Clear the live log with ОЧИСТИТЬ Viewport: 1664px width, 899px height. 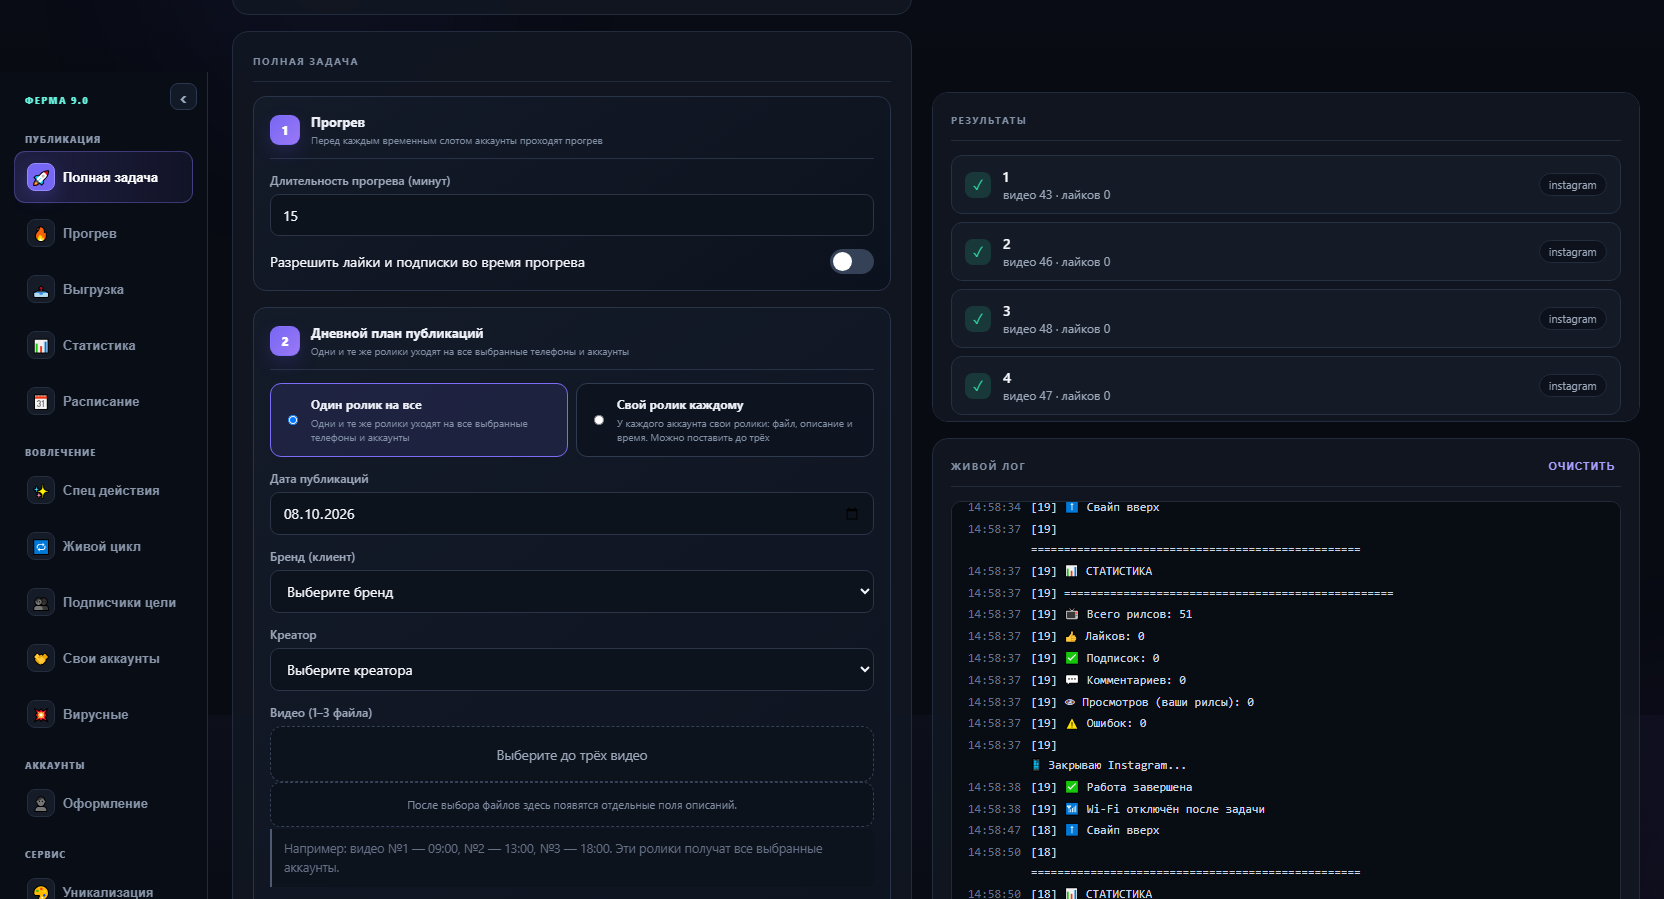click(x=1581, y=467)
